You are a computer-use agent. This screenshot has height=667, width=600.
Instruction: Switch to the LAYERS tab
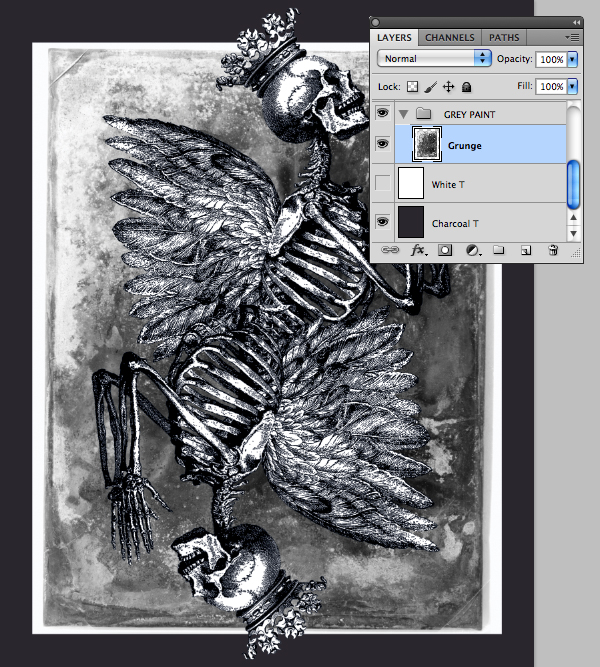[x=394, y=37]
